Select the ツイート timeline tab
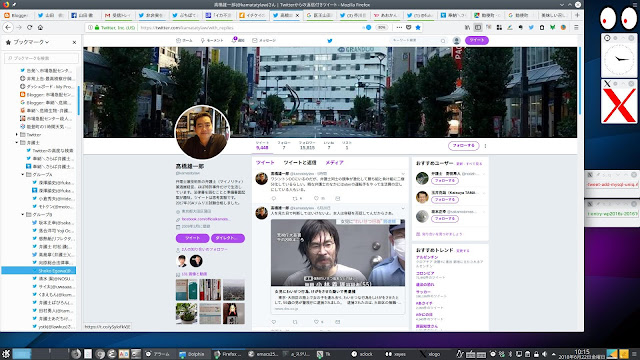The width and height of the screenshot is (640, 360). [265, 162]
